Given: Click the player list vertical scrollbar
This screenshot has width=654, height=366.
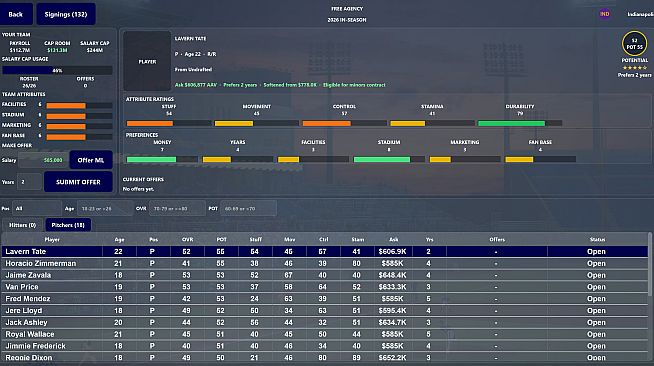Looking at the screenshot, I should 650,265.
